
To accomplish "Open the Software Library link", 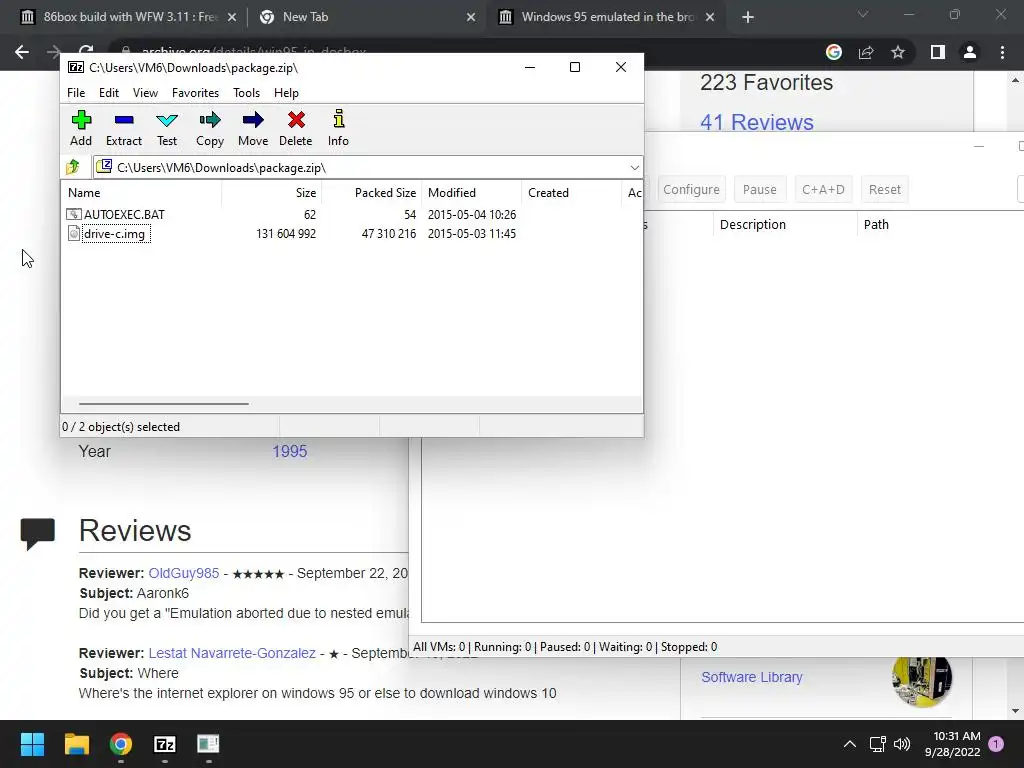I will click(x=752, y=677).
